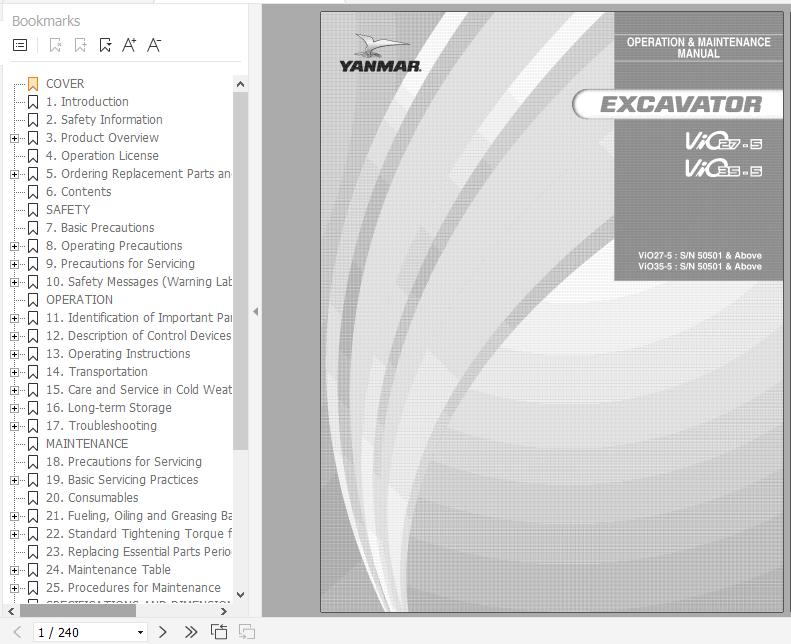Click bookmark icon beside MAINTENANCE
Viewport: 791px width, 644px height.
pyautogui.click(x=33, y=444)
